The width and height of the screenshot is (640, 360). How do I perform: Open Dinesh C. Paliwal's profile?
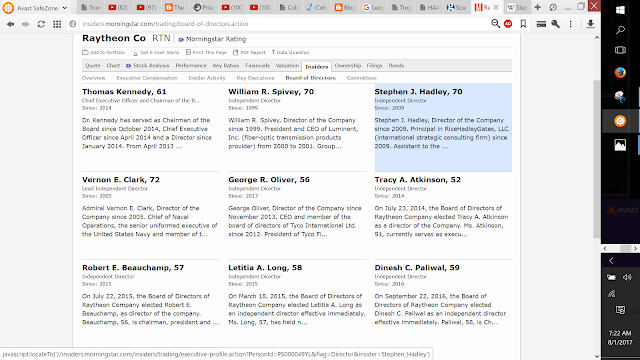(417, 268)
